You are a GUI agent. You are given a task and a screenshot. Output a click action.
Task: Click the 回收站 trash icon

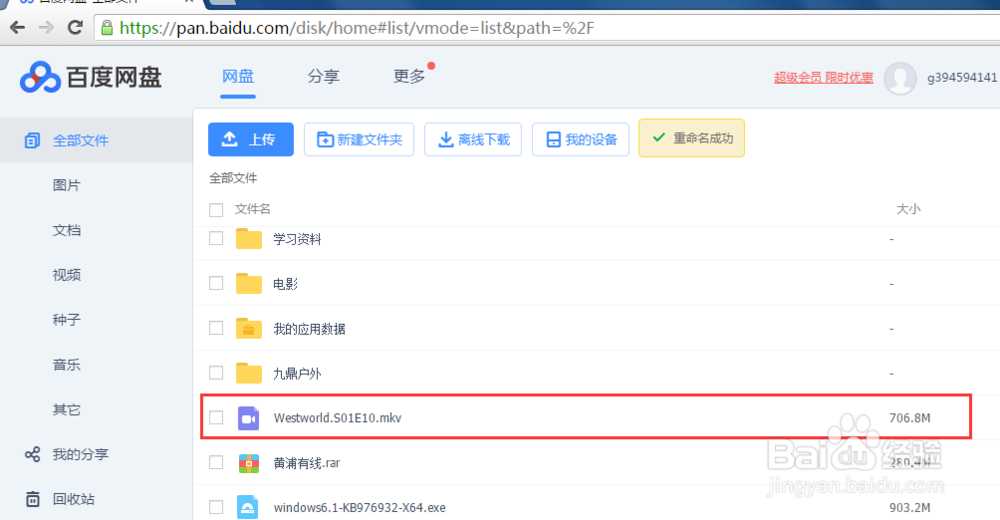(32, 499)
